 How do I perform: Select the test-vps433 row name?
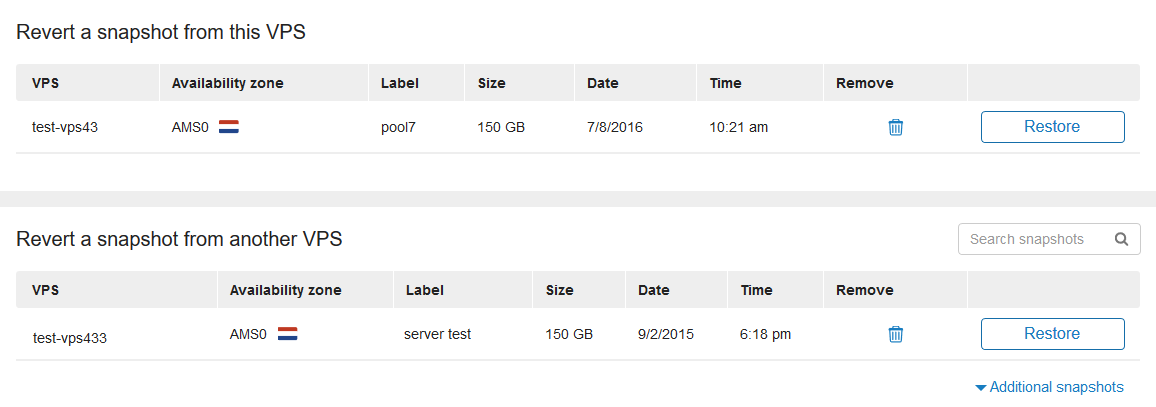70,338
